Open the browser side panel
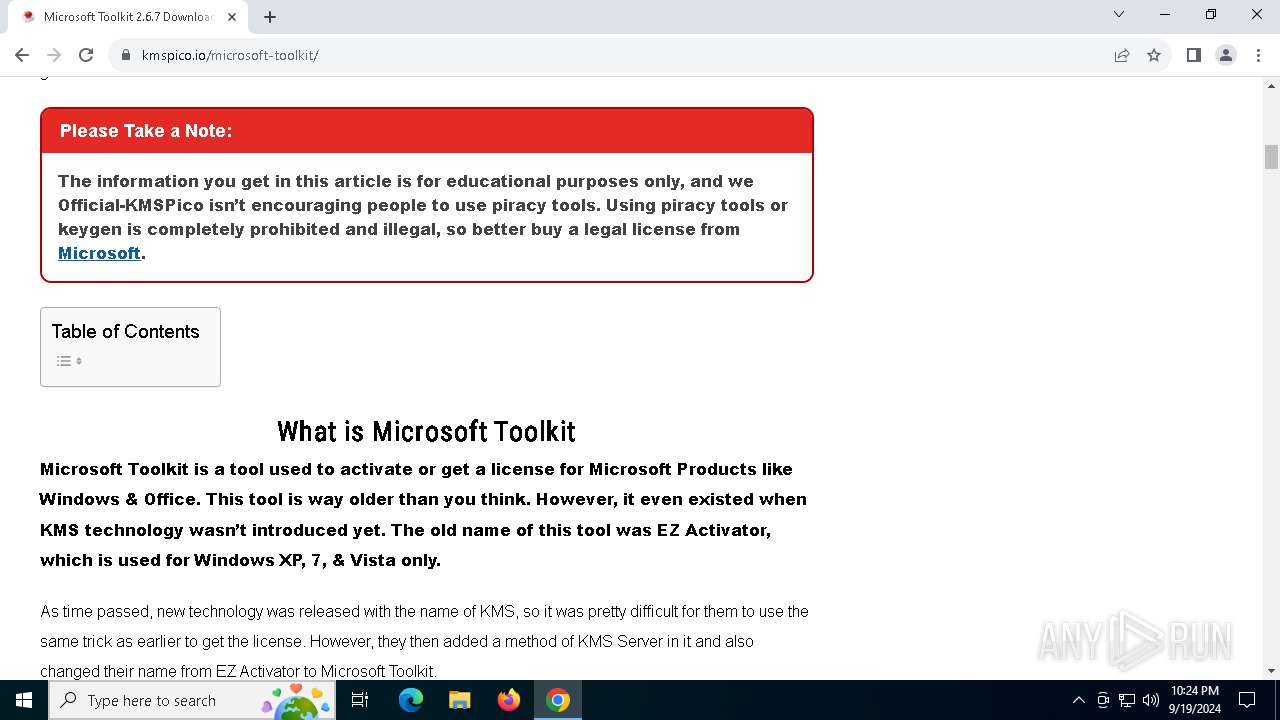 pos(1194,55)
